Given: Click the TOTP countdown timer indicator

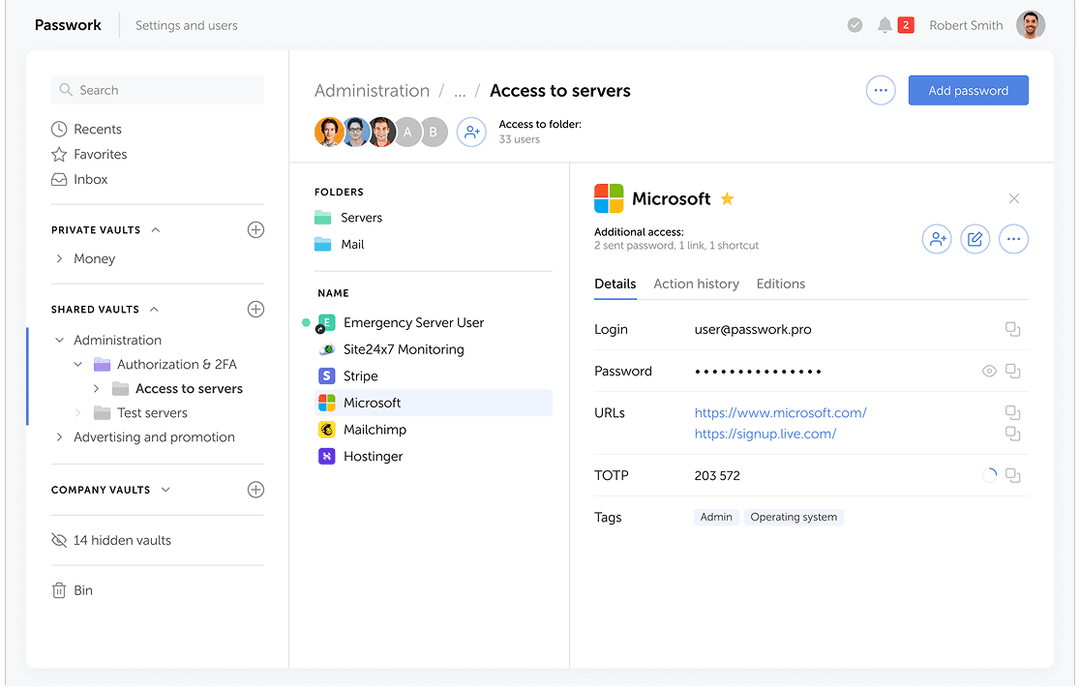Looking at the screenshot, I should click(x=988, y=475).
